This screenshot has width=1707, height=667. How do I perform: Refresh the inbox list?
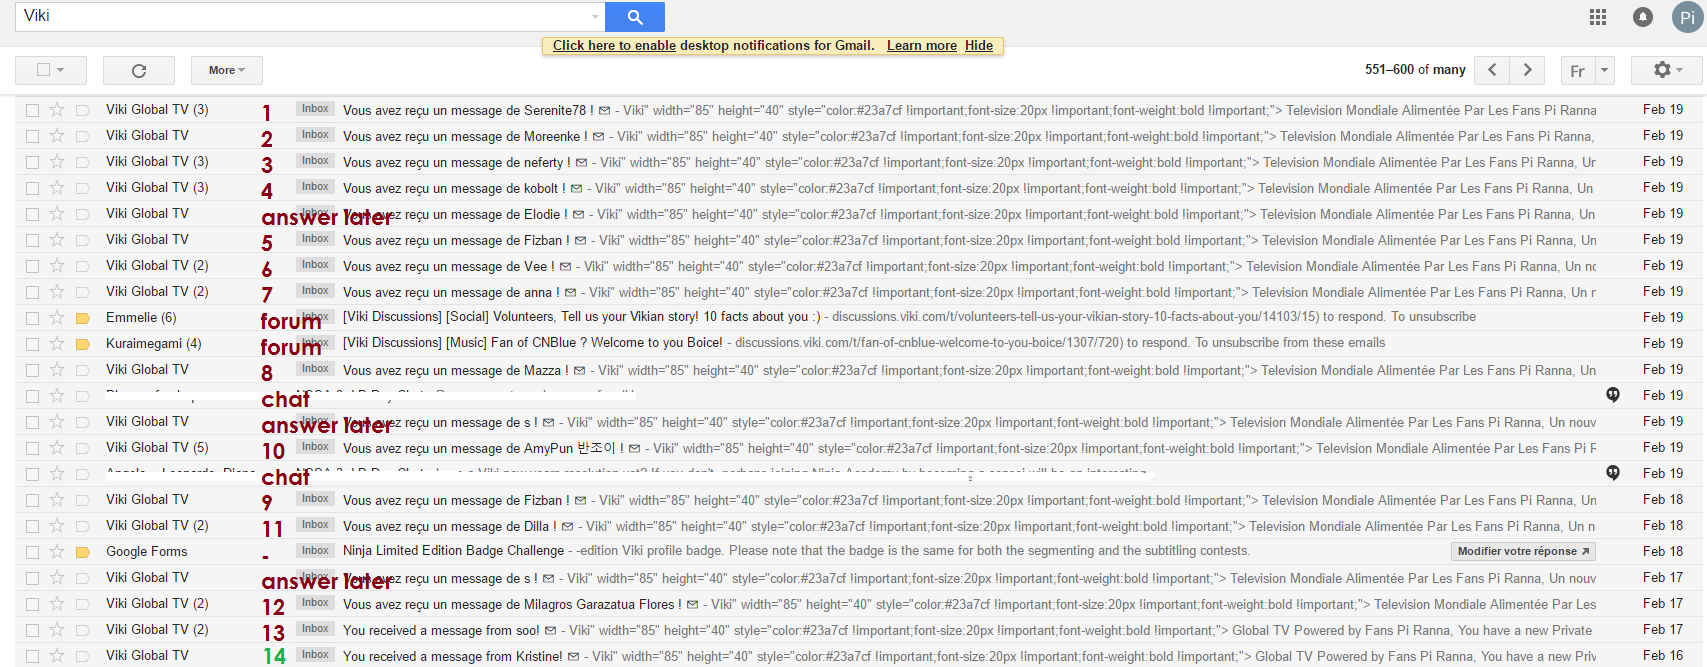pos(139,70)
